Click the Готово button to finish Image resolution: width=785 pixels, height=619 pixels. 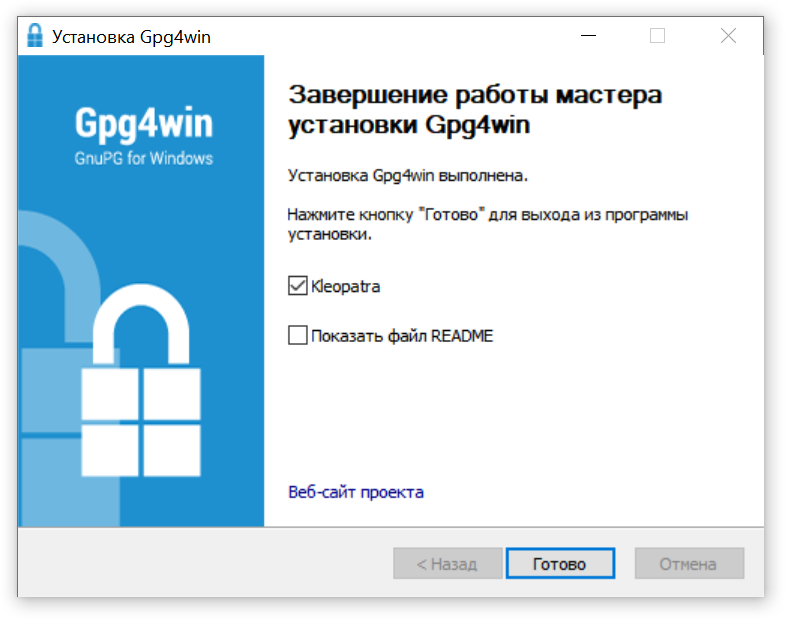(x=560, y=563)
